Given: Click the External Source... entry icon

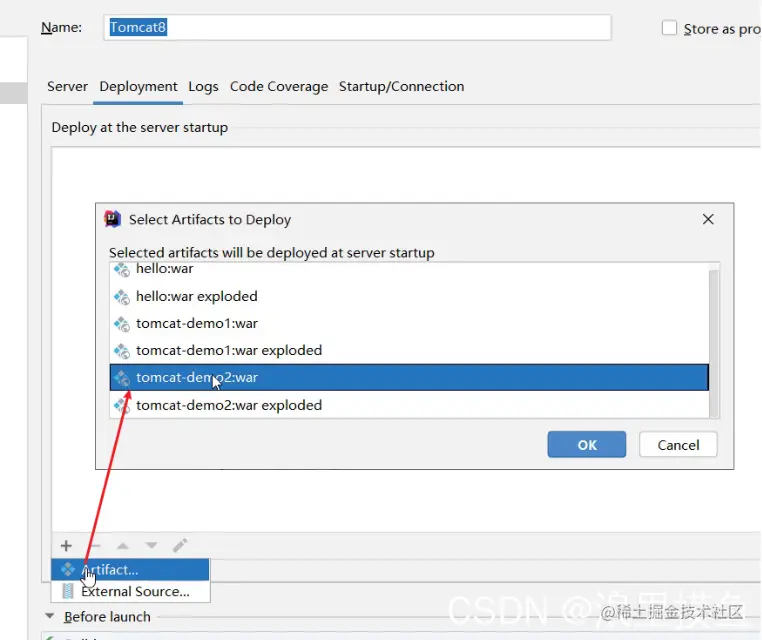Looking at the screenshot, I should (68, 591).
